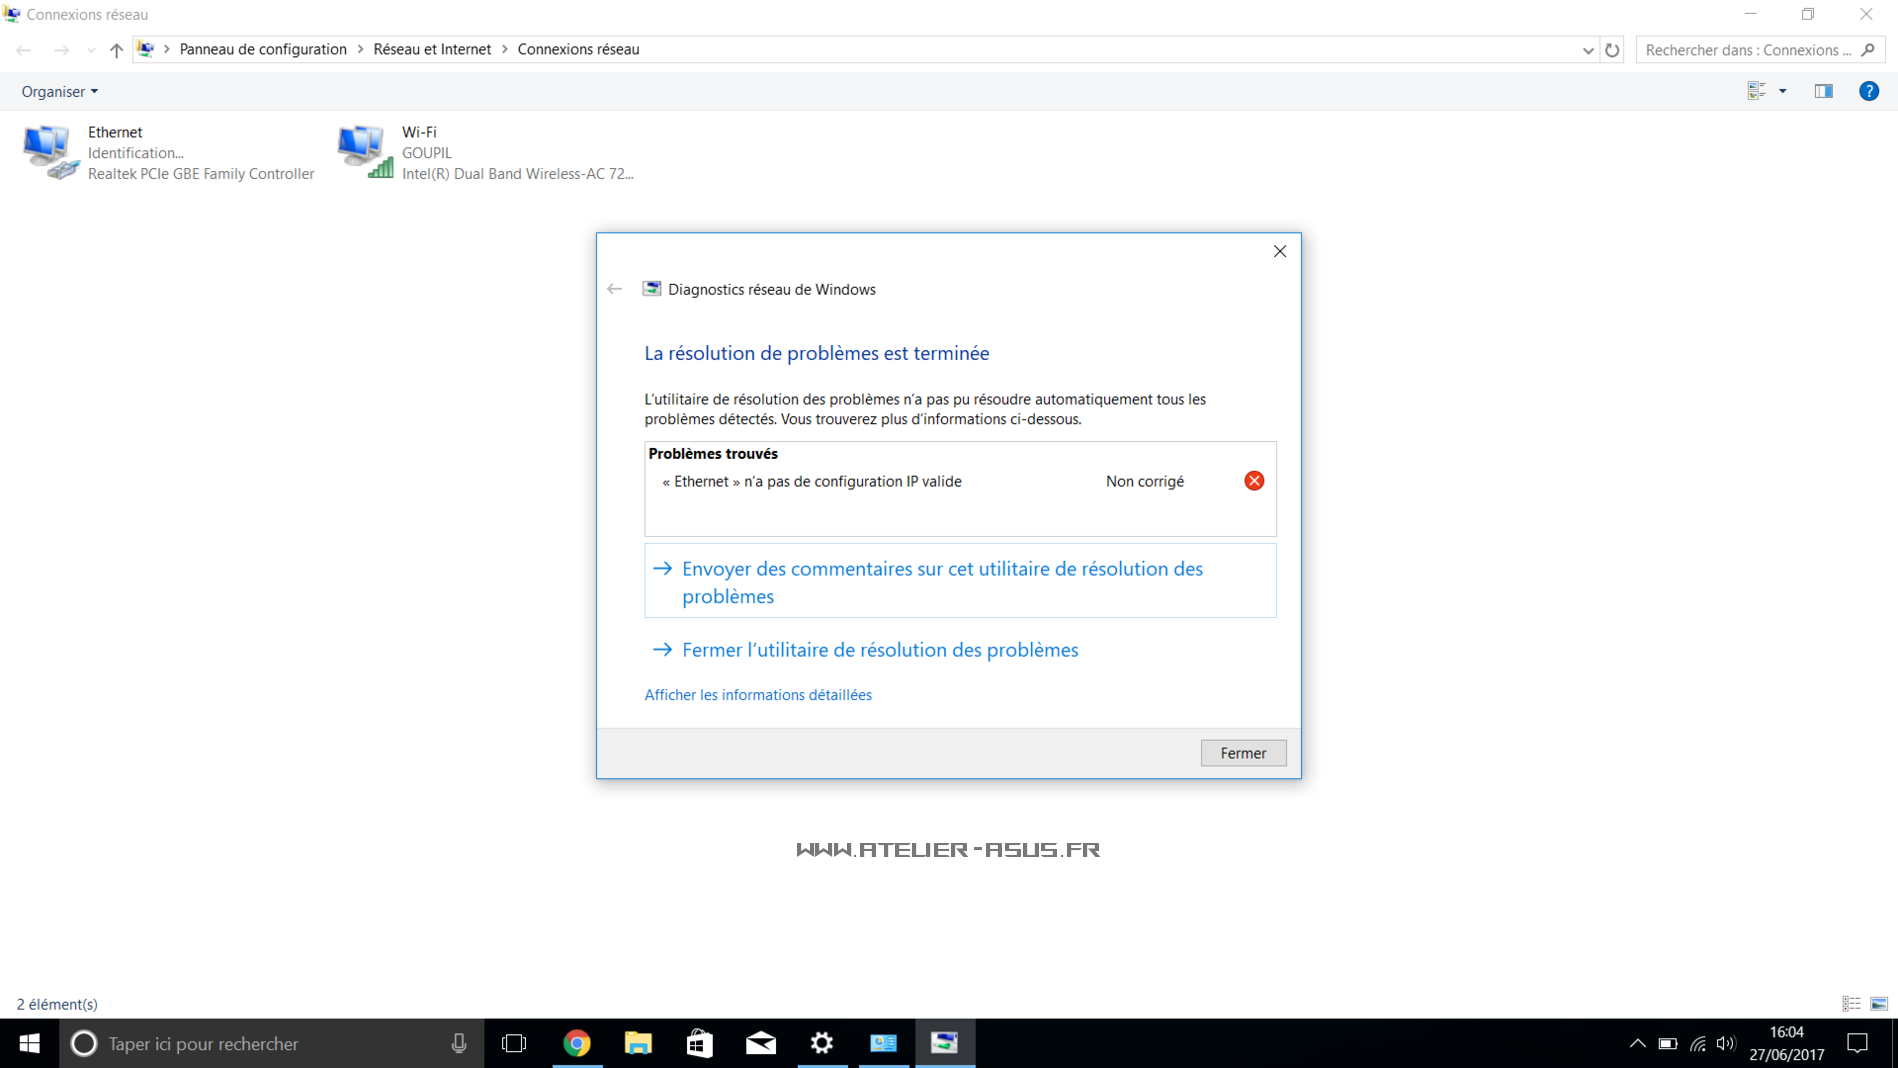Open the Organiser dropdown menu

point(60,91)
